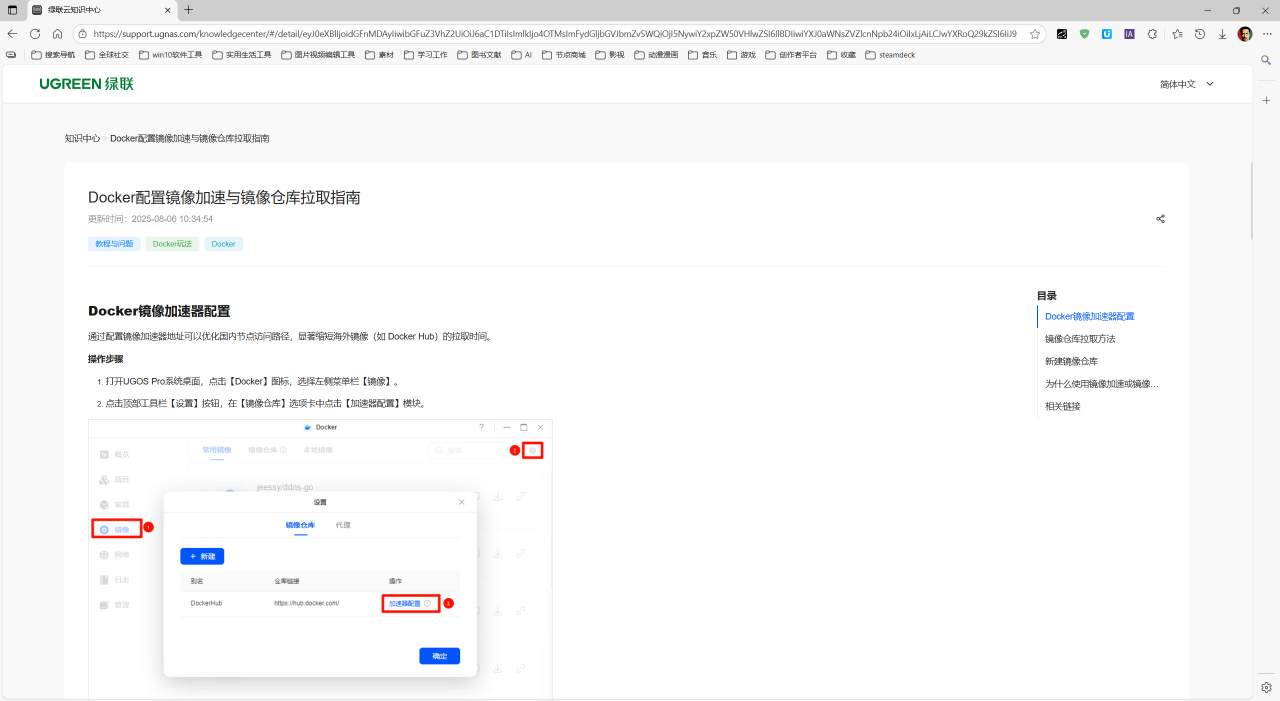Open the AI bookmark folder
The height and width of the screenshot is (701, 1280).
coord(522,55)
